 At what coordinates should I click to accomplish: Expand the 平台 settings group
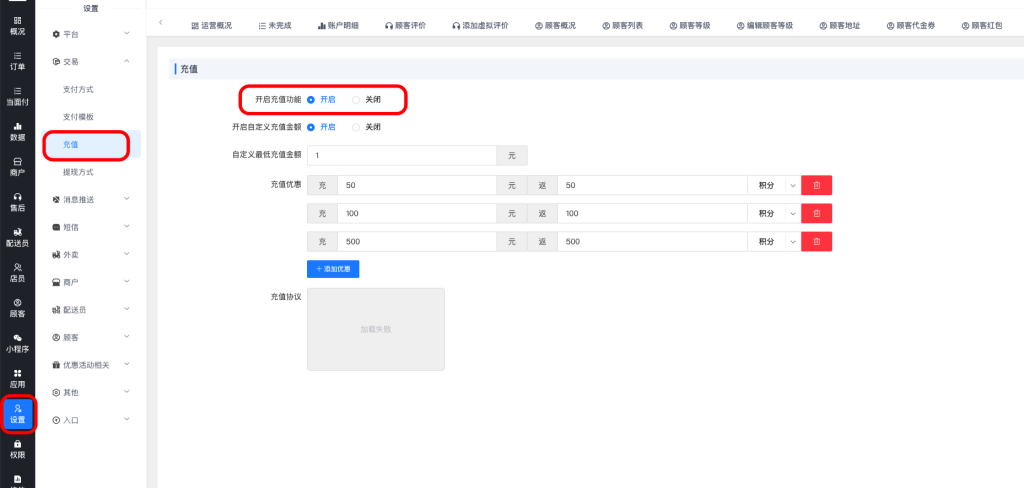[x=90, y=35]
